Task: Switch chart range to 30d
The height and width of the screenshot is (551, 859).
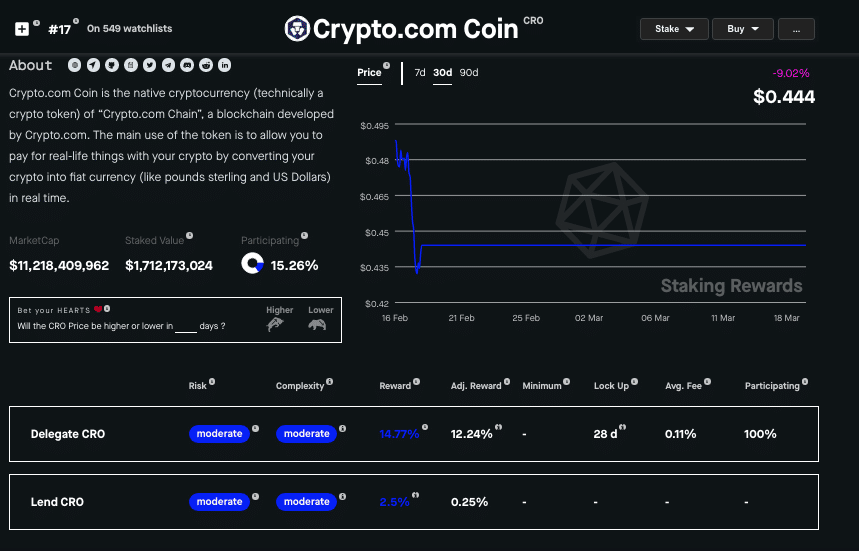Action: pyautogui.click(x=442, y=73)
